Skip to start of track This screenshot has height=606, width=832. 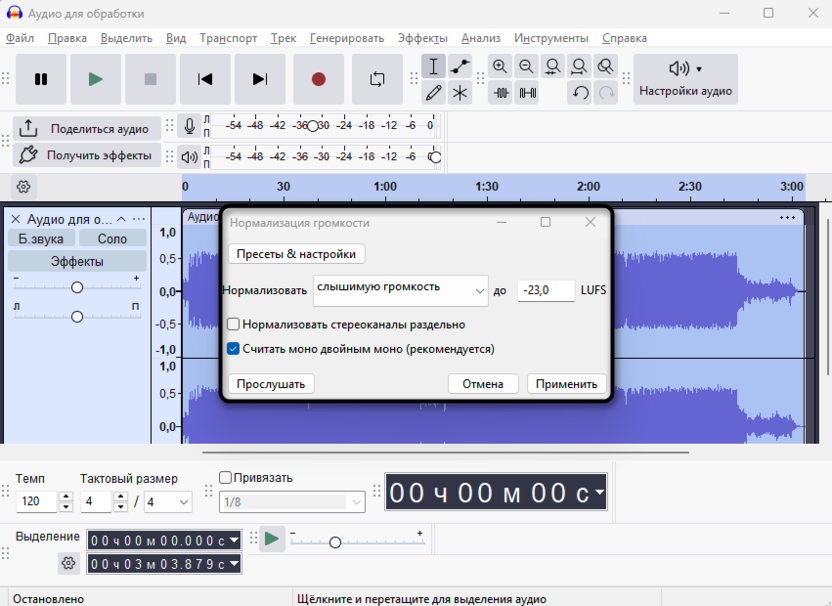[x=205, y=79]
